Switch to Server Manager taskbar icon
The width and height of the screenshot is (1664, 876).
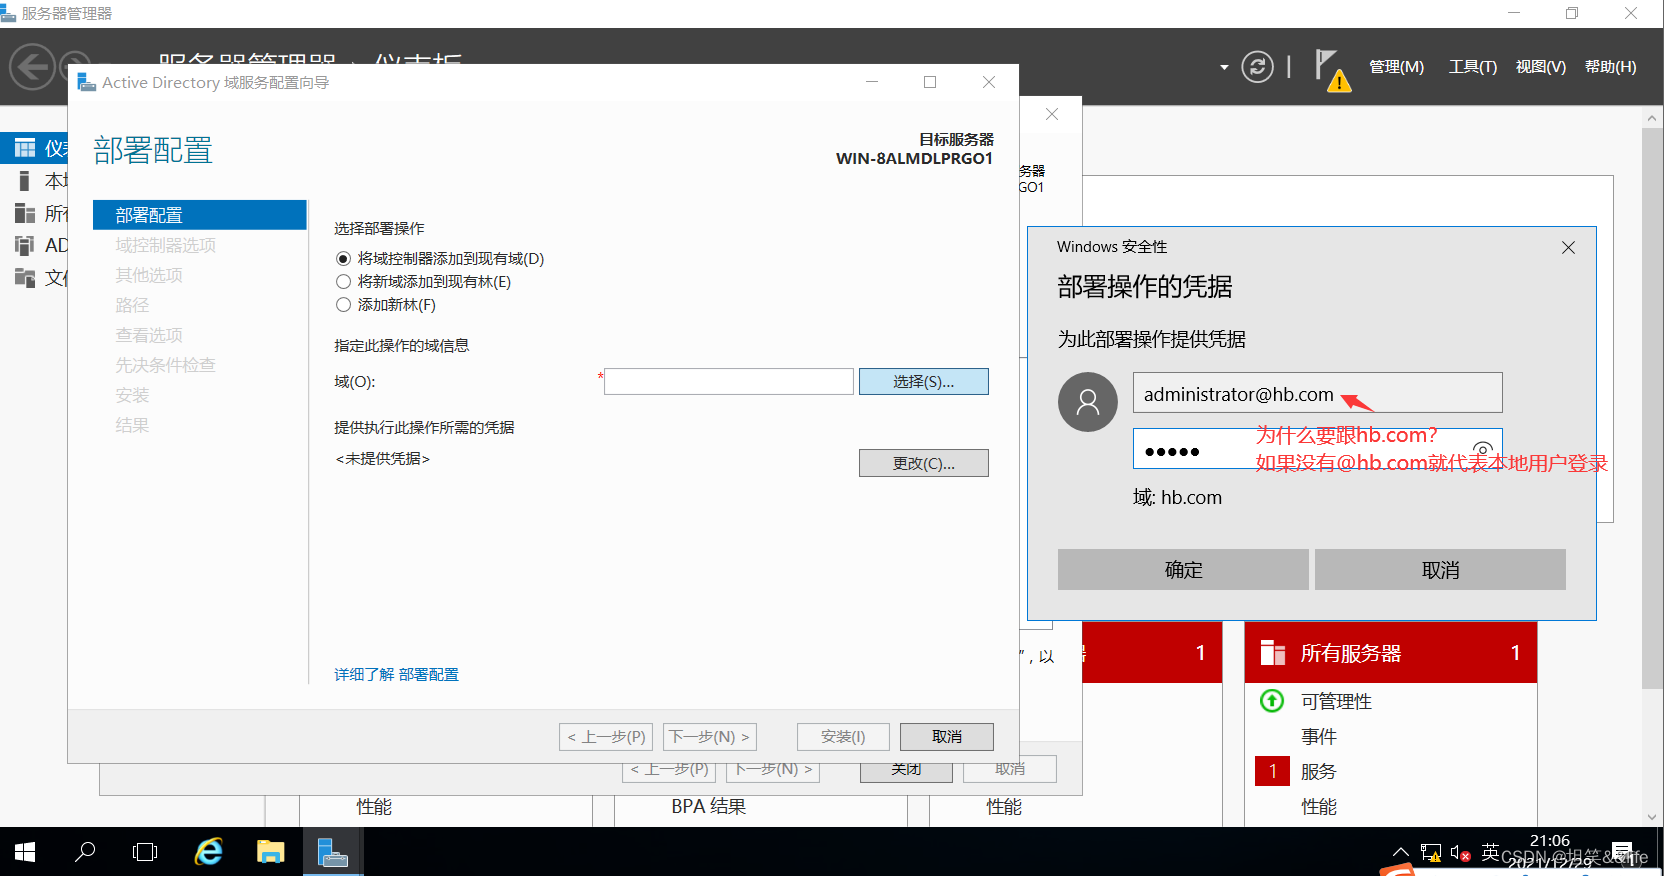[332, 852]
